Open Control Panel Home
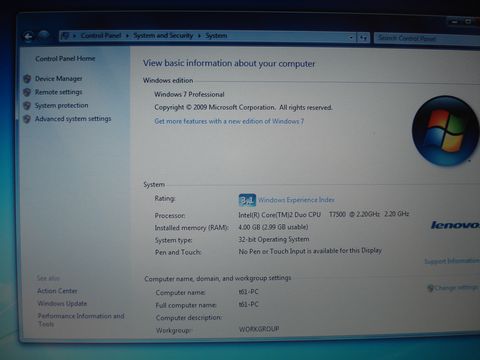This screenshot has width=480, height=360. pos(65,59)
